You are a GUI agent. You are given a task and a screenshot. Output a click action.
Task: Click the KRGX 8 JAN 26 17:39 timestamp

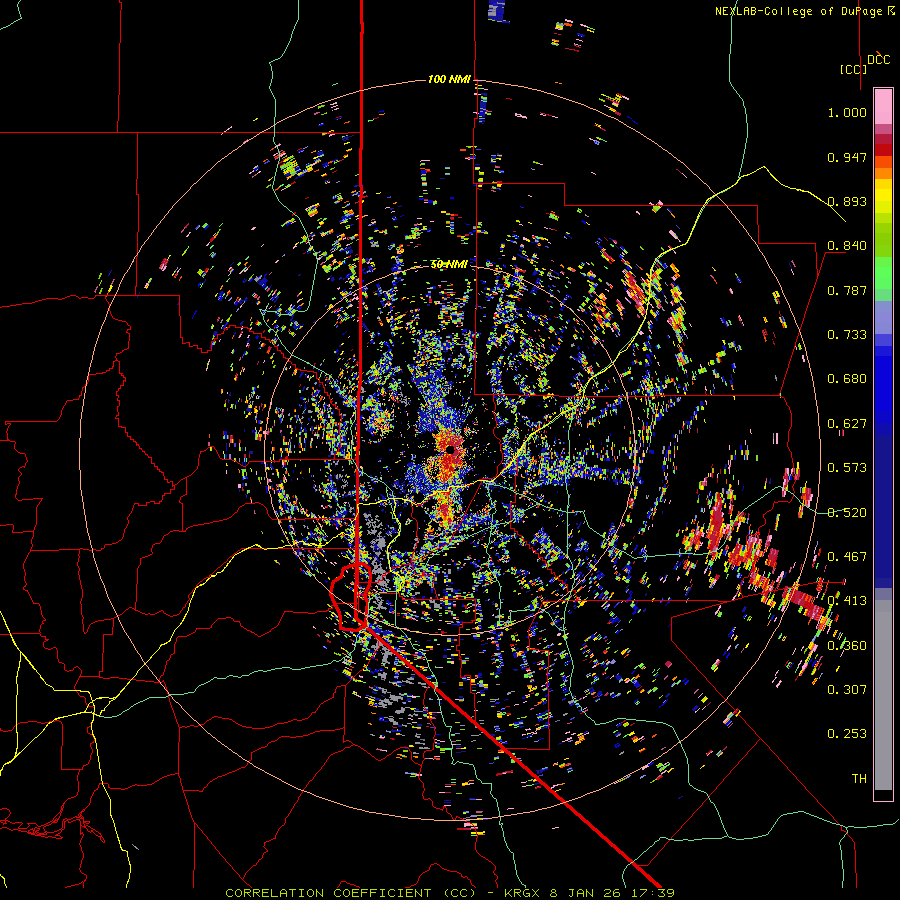(589, 893)
